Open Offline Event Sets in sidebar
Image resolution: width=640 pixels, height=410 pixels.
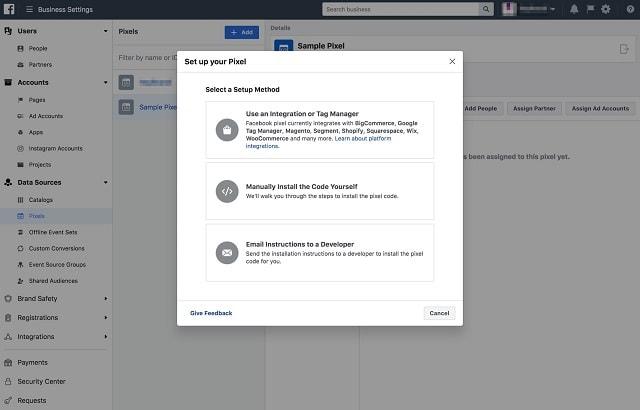pyautogui.click(x=53, y=232)
